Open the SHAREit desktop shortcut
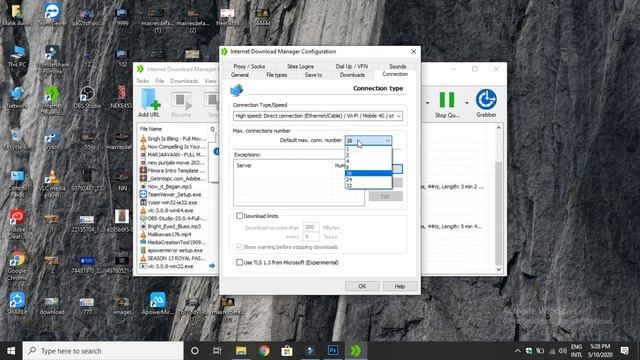This screenshot has height=360, width=640. (x=17, y=303)
